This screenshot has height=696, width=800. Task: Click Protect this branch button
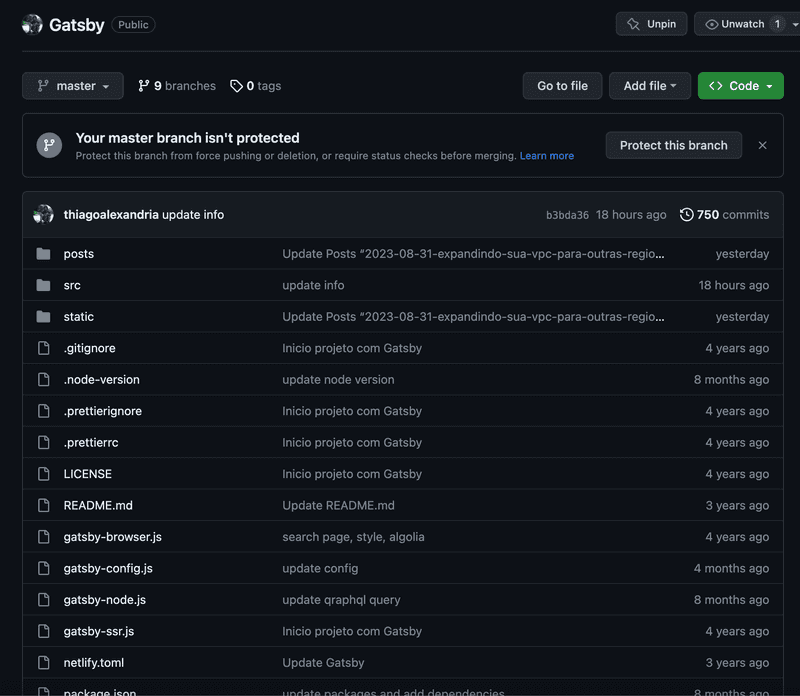[673, 145]
